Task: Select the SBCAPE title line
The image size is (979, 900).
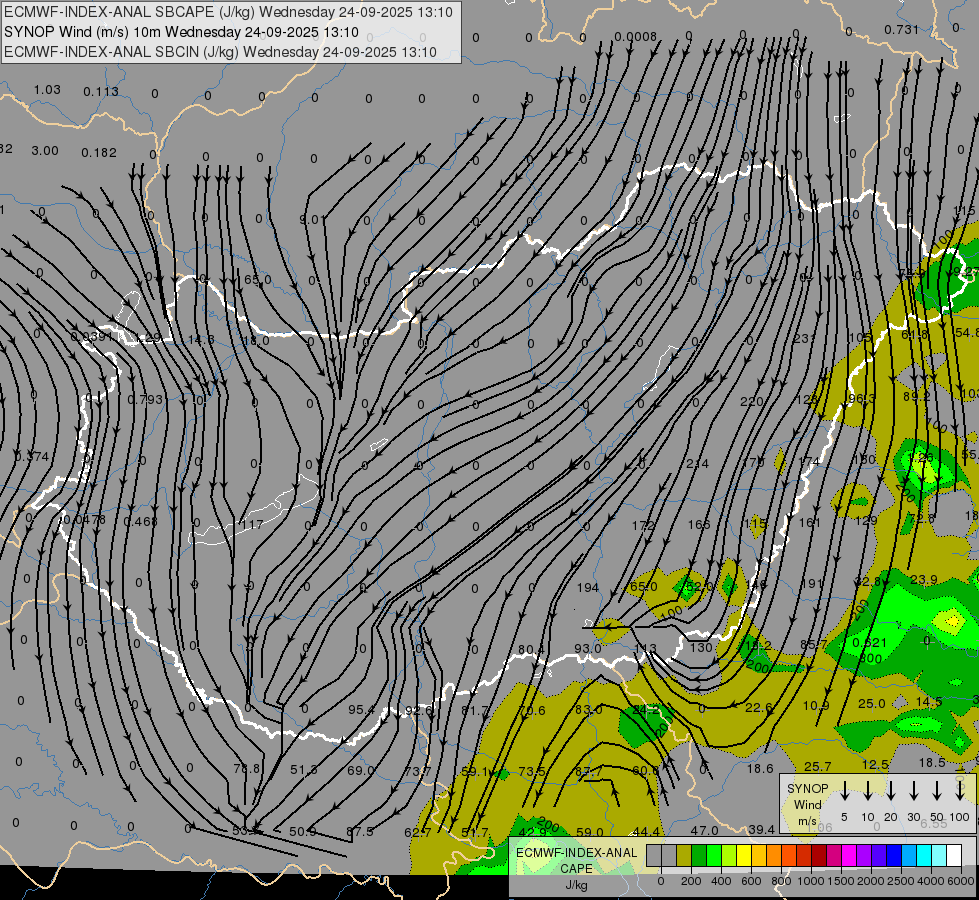Action: click(x=228, y=12)
